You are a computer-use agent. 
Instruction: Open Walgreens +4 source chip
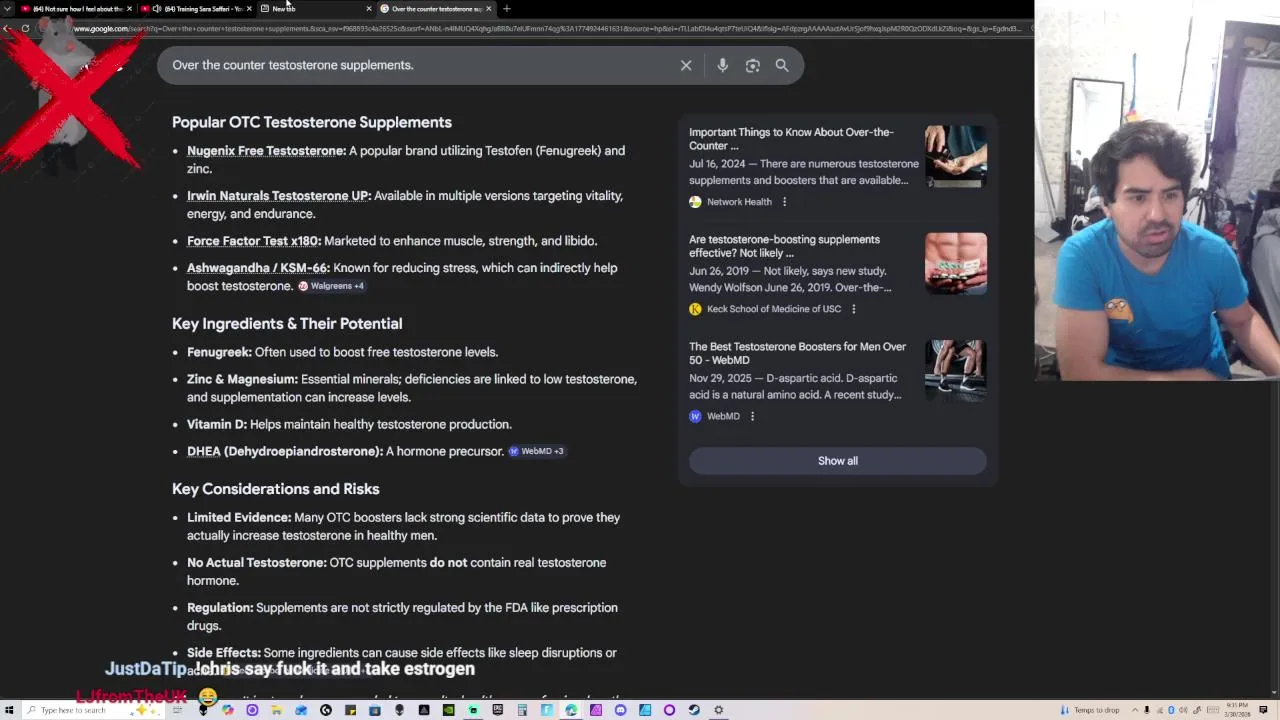(331, 286)
